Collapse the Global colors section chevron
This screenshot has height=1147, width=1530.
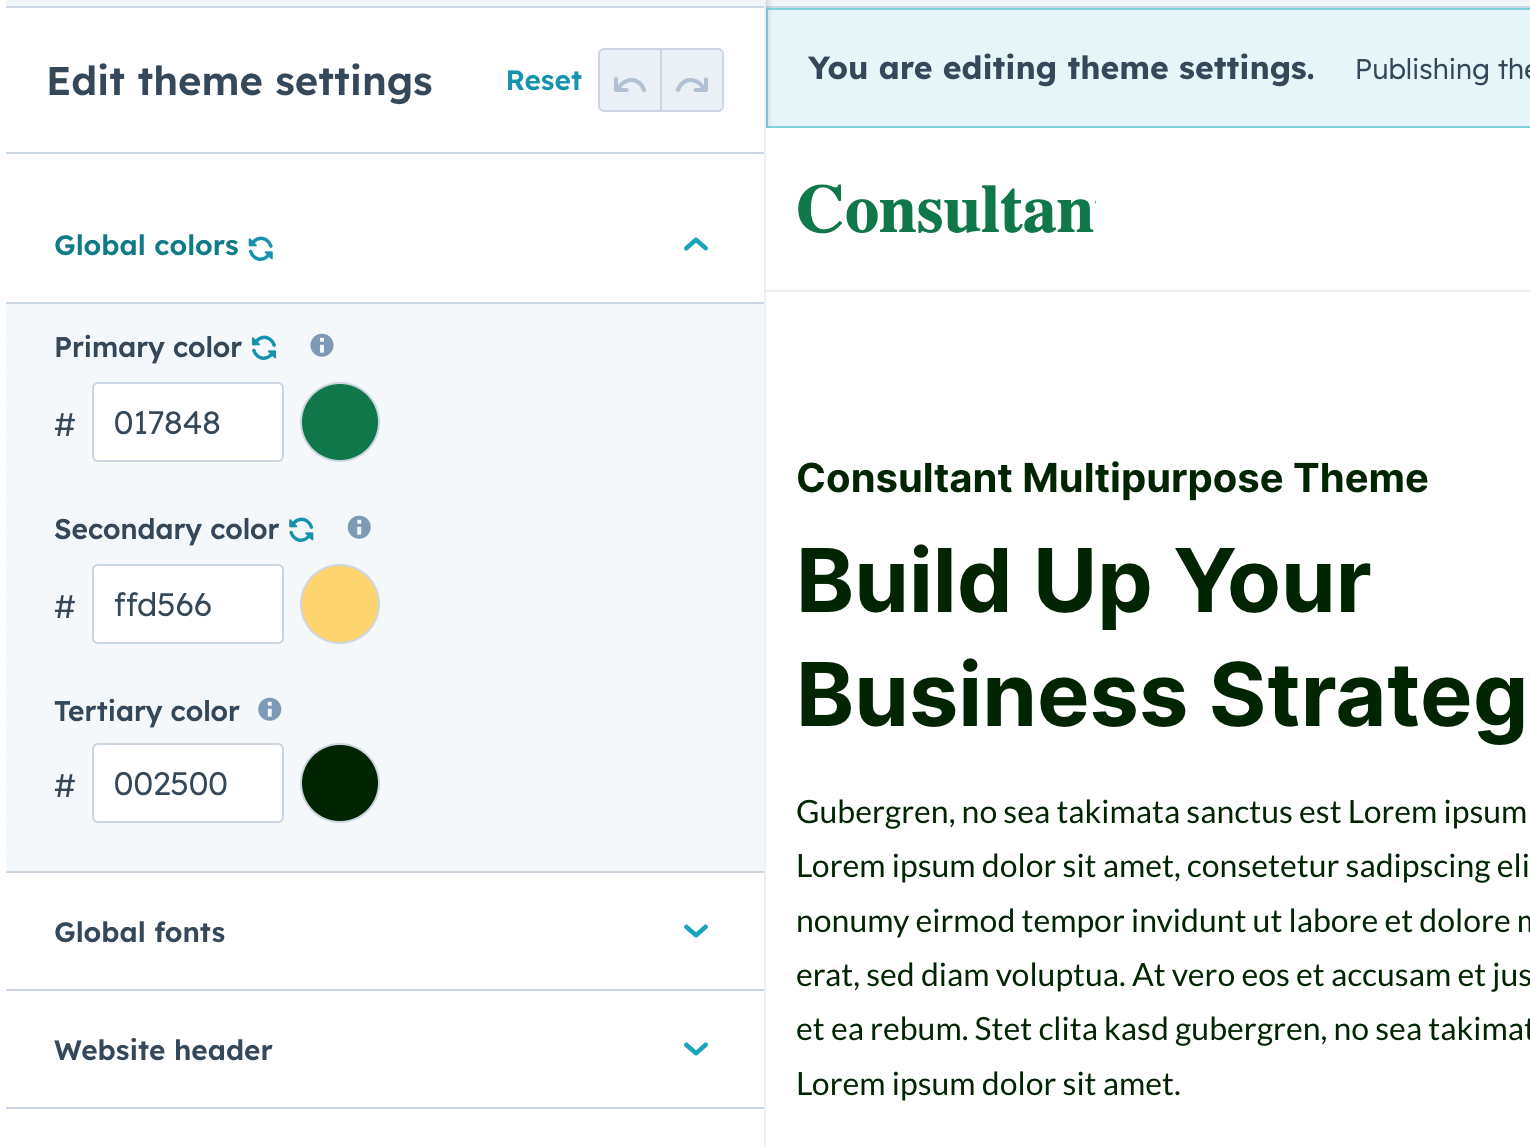tap(696, 245)
